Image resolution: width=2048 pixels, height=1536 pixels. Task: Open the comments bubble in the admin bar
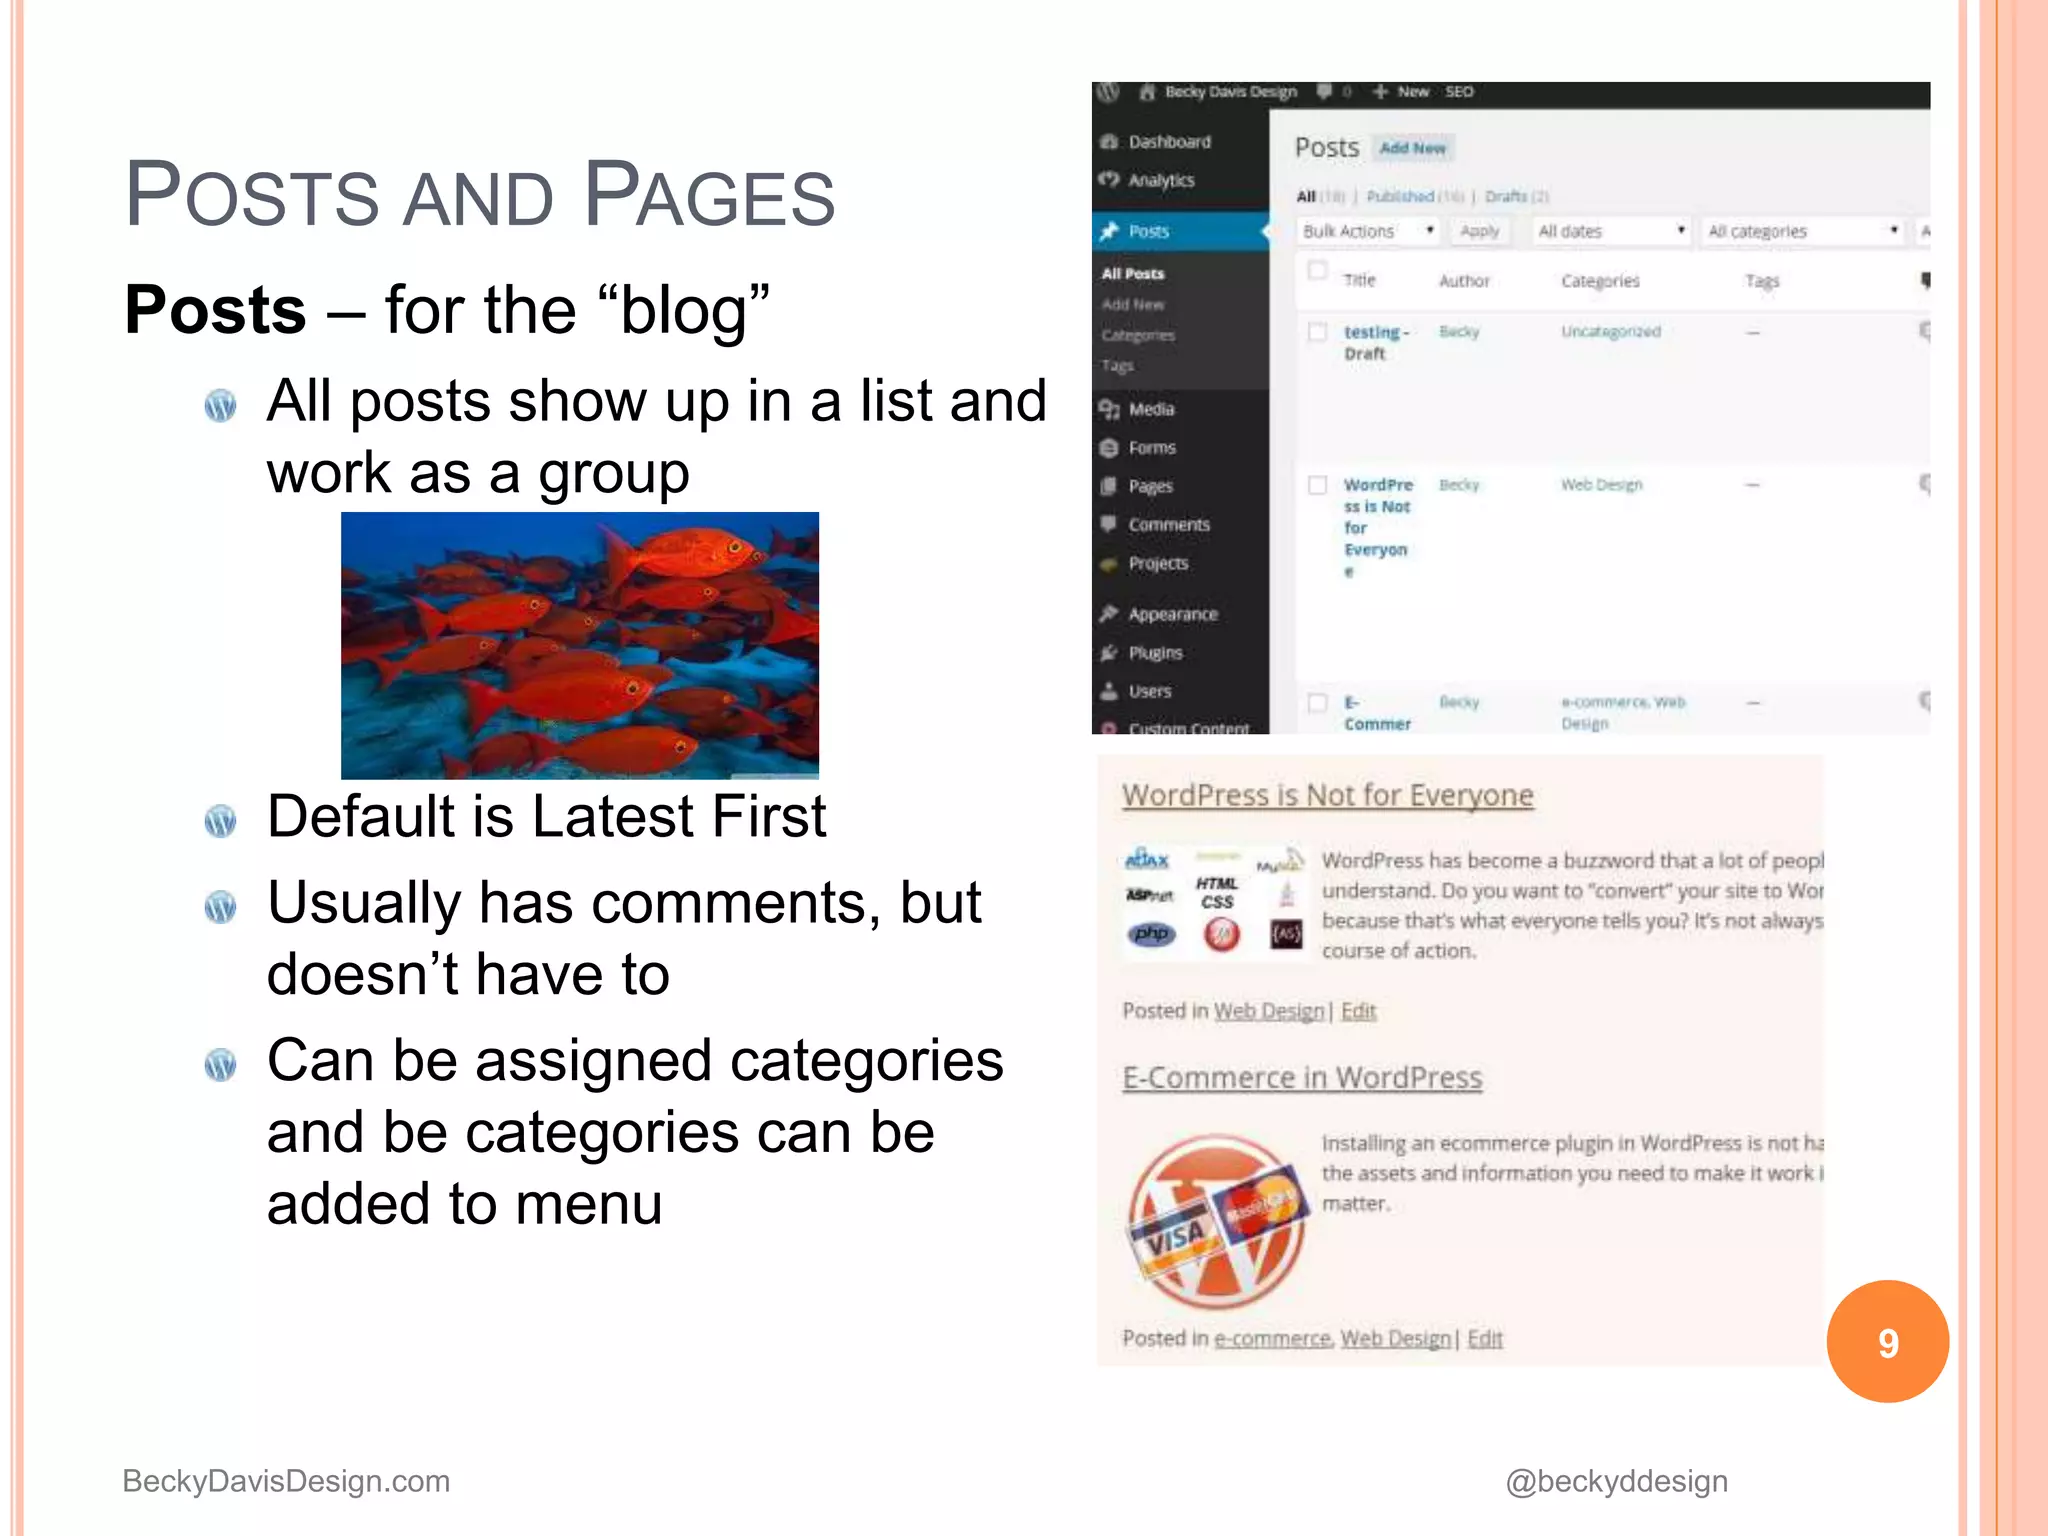tap(1325, 92)
